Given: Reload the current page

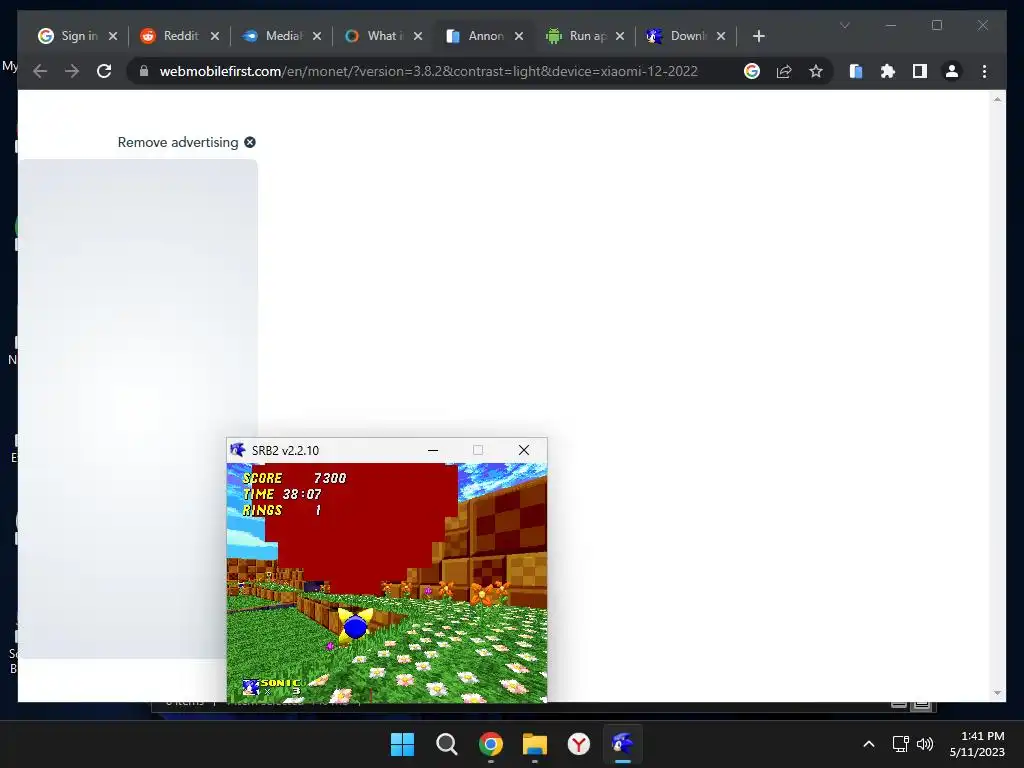Looking at the screenshot, I should coord(104,71).
